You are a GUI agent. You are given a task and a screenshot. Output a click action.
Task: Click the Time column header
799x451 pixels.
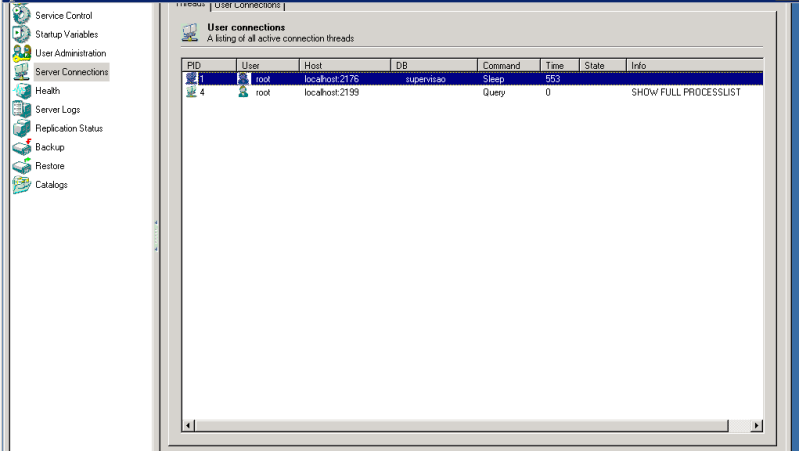pos(559,65)
